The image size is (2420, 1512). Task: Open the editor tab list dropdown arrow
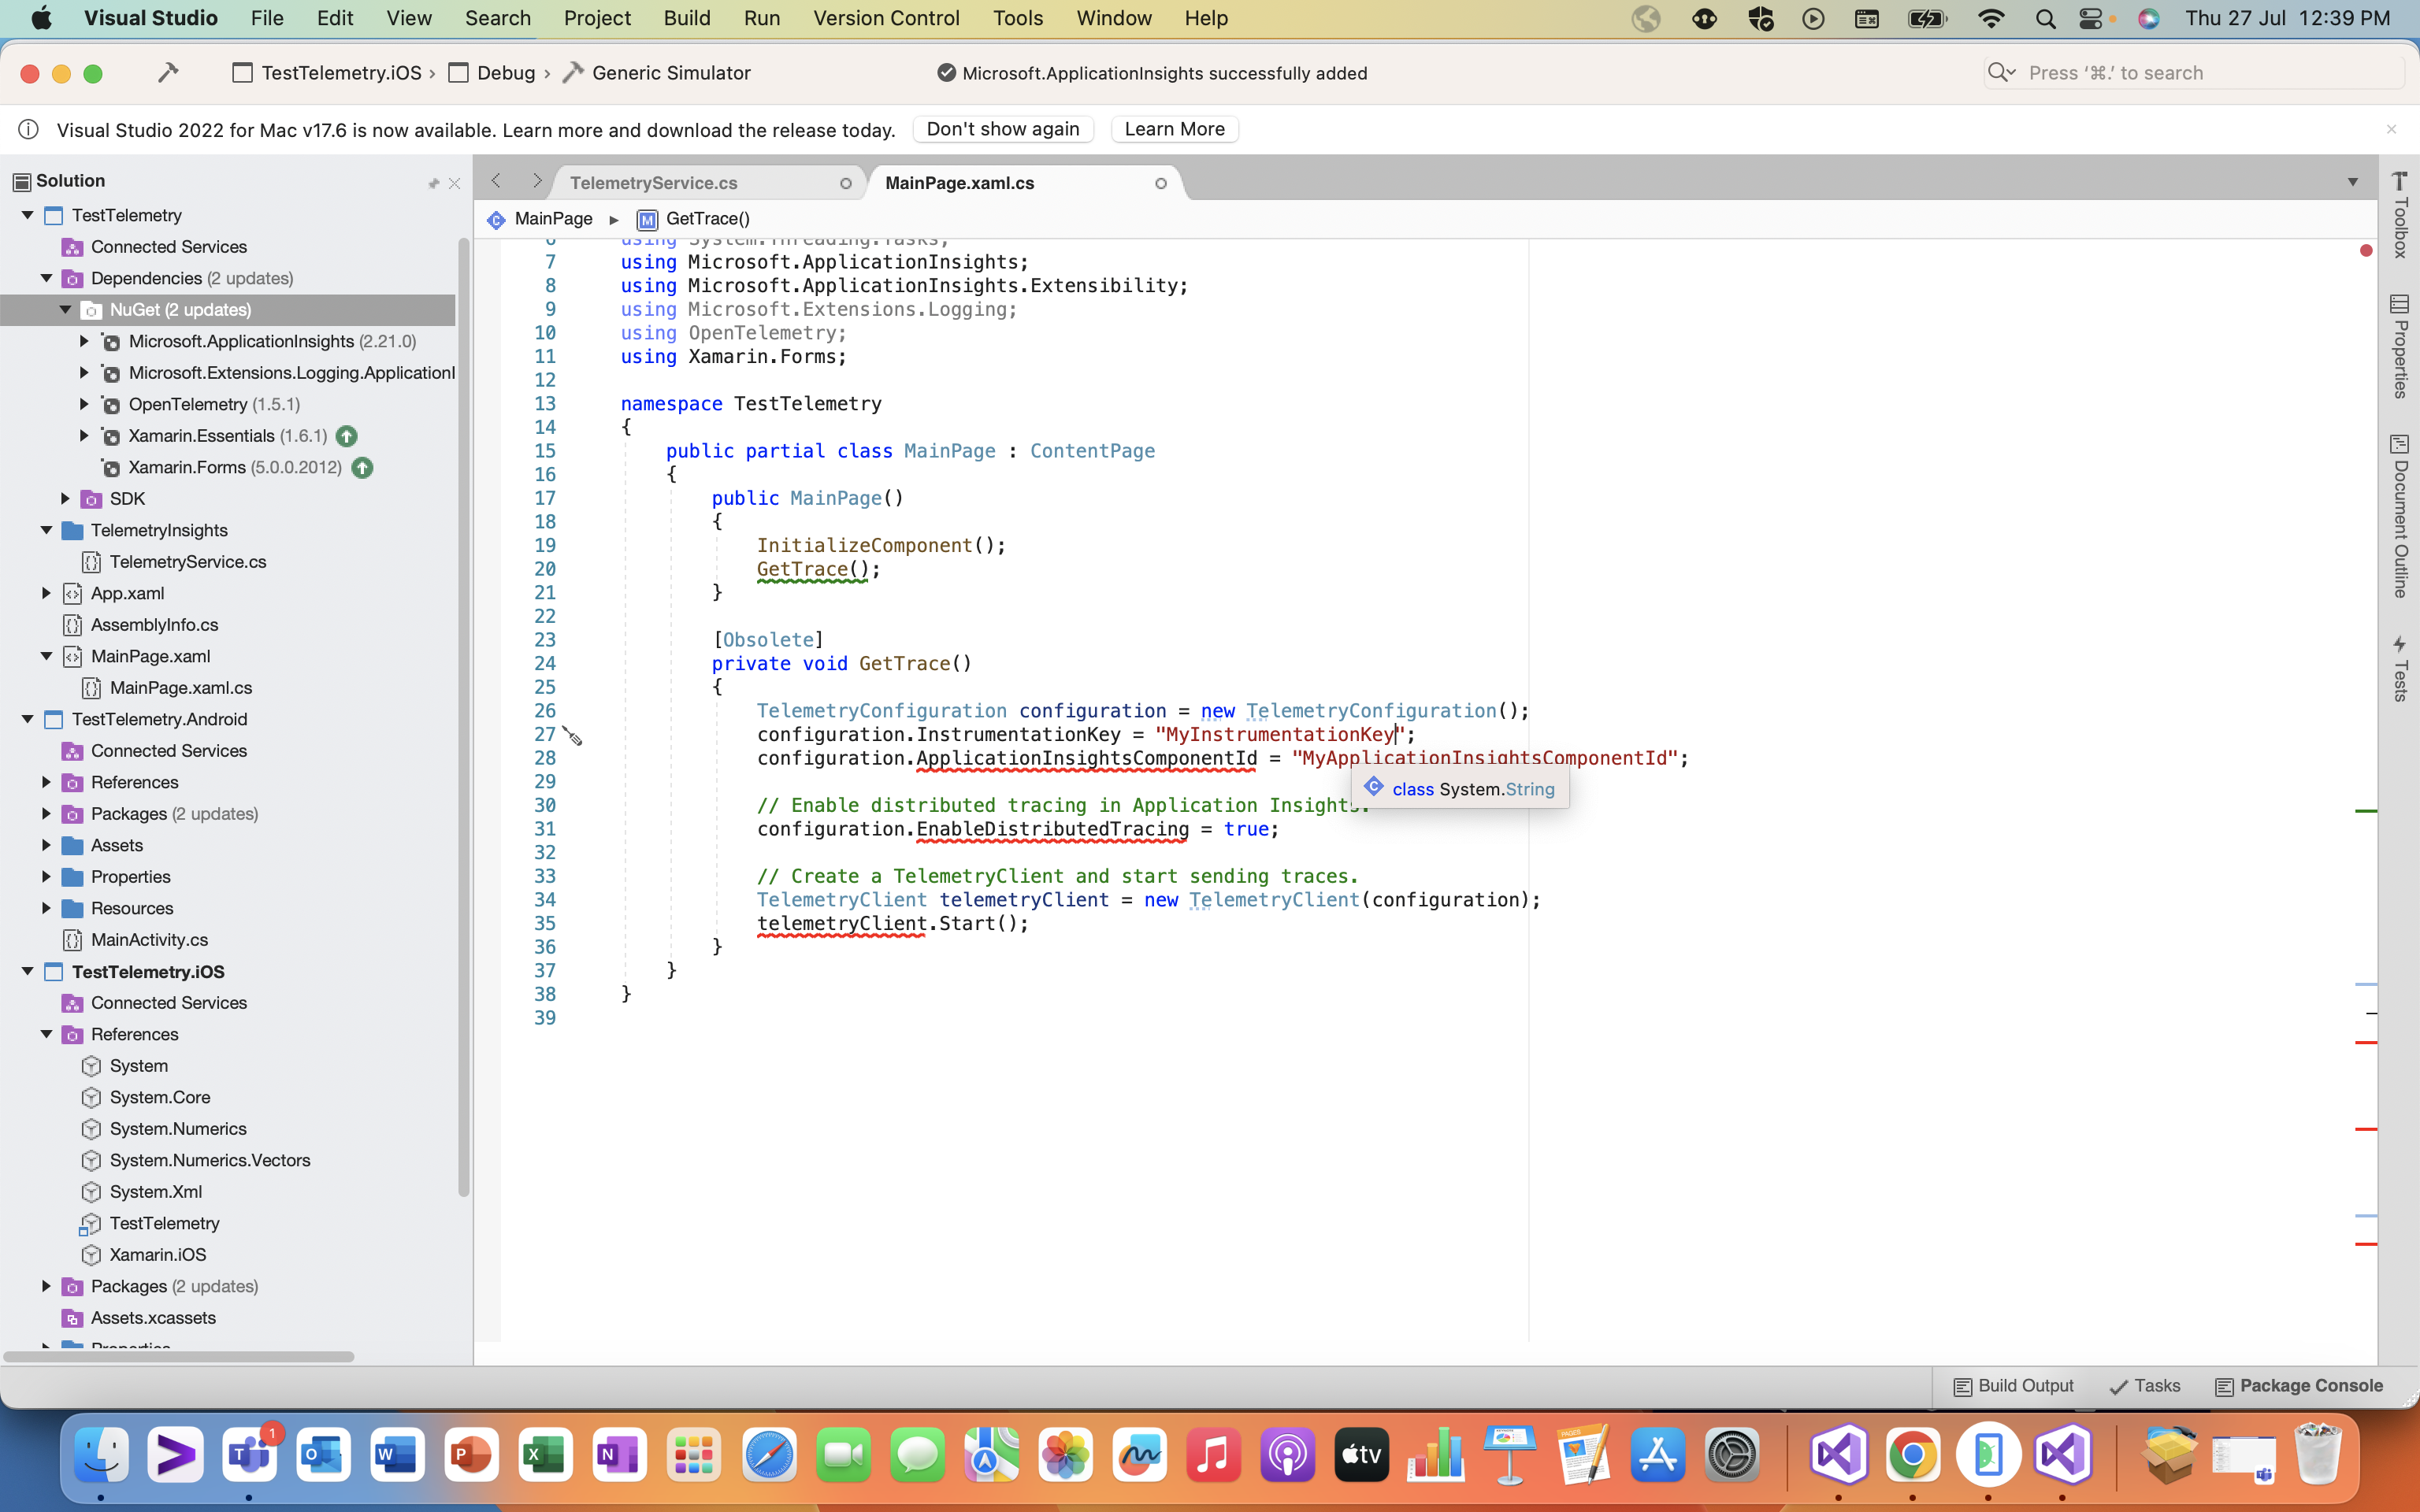(x=2352, y=182)
